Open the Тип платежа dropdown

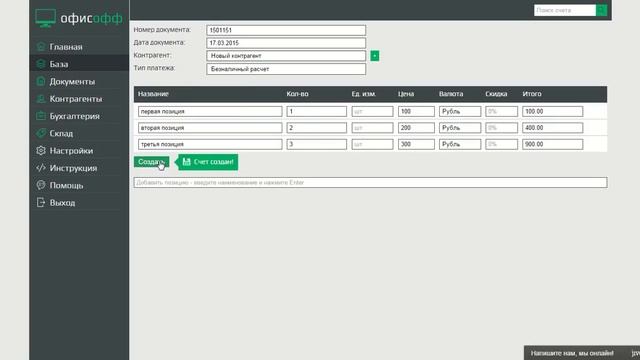(286, 69)
